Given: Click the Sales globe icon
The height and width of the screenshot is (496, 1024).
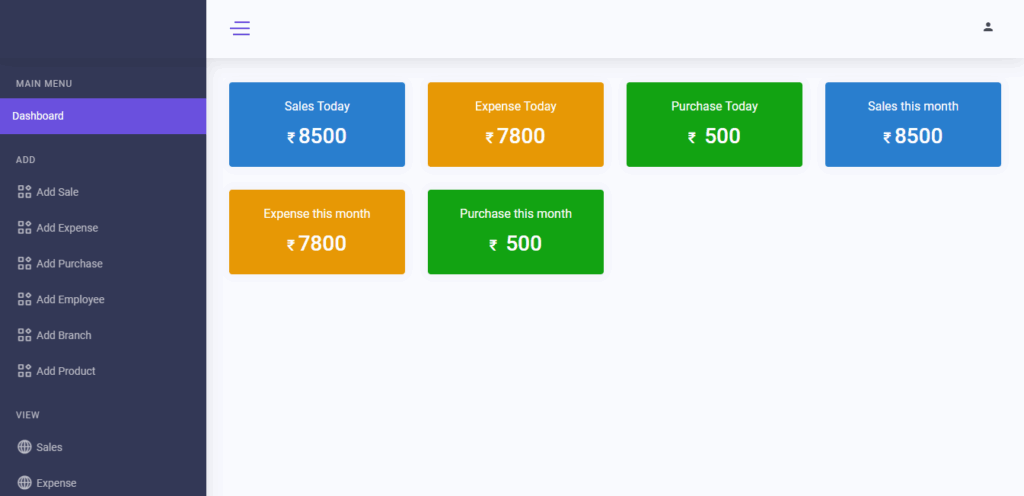Looking at the screenshot, I should coord(25,447).
